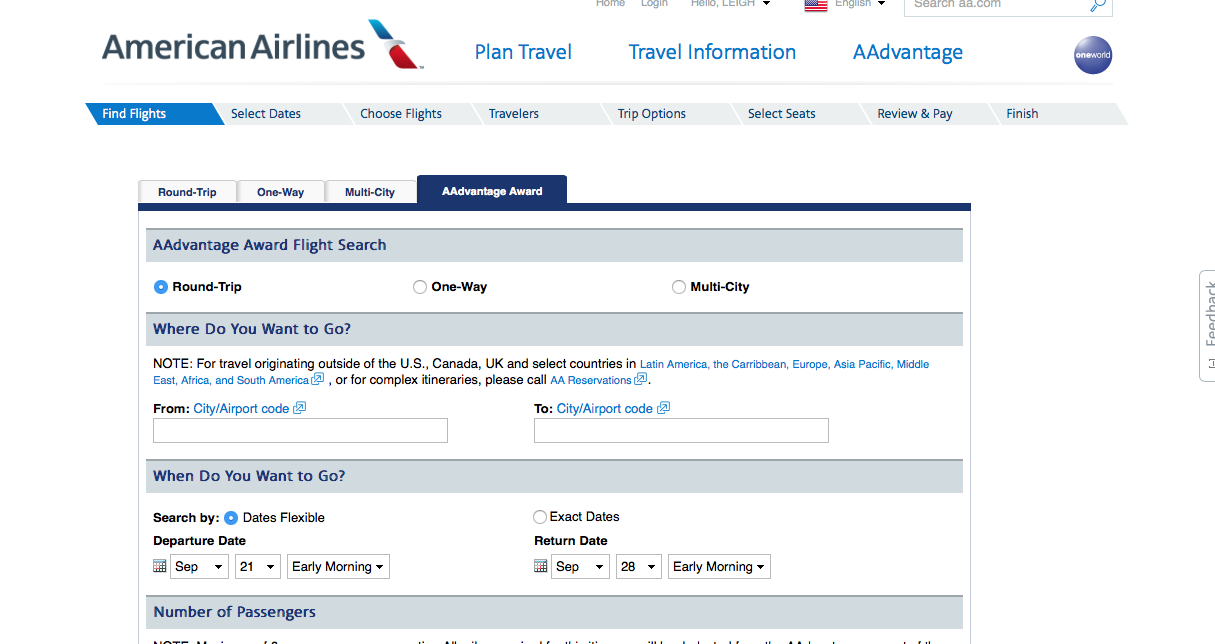This screenshot has height=644, width=1215.
Task: Open the departure date calendar icon
Action: coord(160,566)
